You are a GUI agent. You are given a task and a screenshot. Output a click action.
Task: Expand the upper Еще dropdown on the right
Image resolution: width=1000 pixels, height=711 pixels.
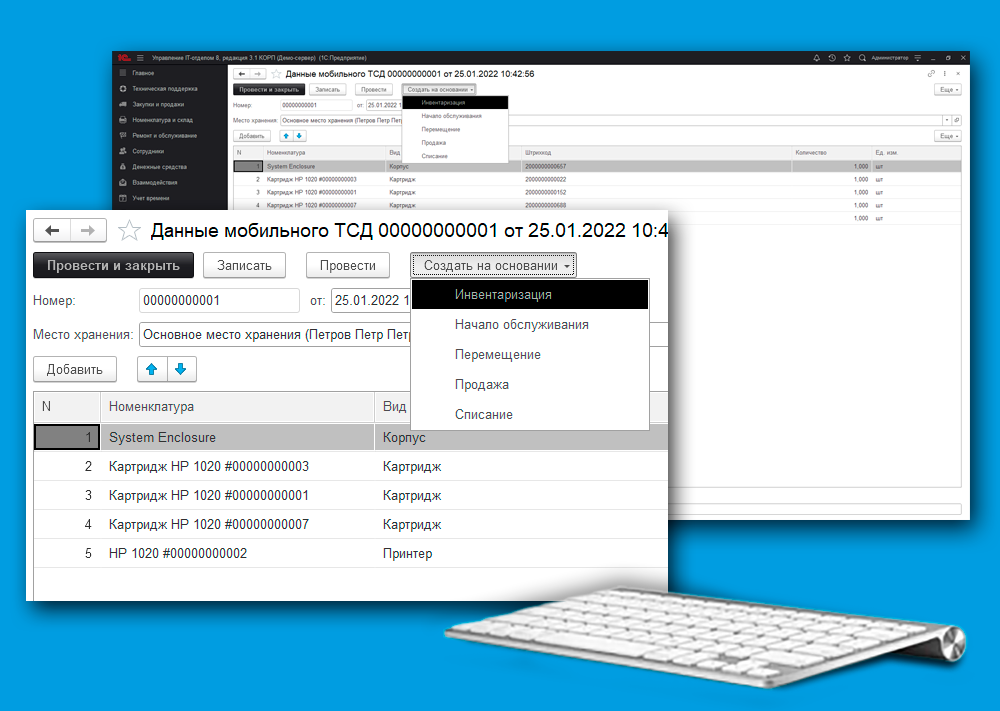[947, 89]
